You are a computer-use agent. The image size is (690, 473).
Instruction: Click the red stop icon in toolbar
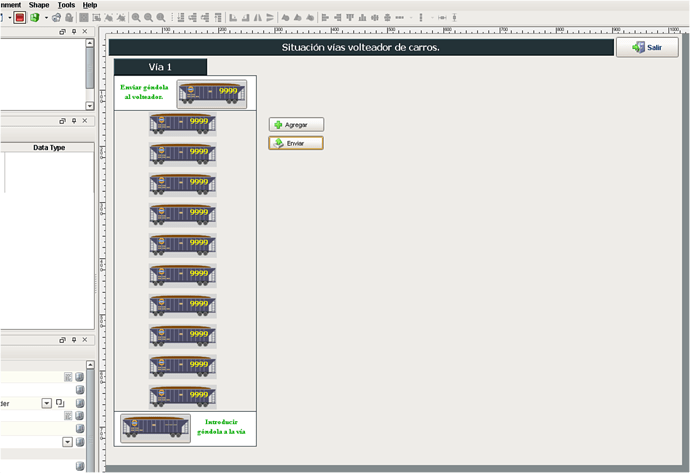(x=19, y=17)
